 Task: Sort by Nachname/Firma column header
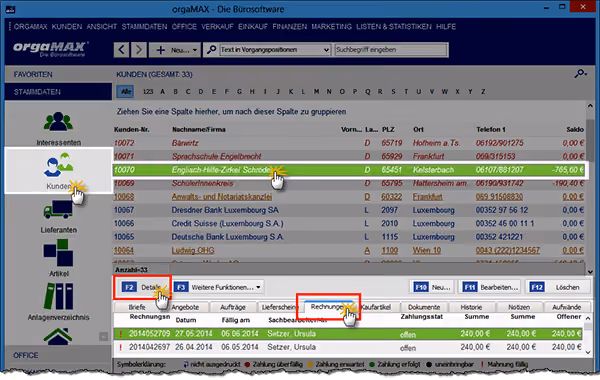click(199, 129)
